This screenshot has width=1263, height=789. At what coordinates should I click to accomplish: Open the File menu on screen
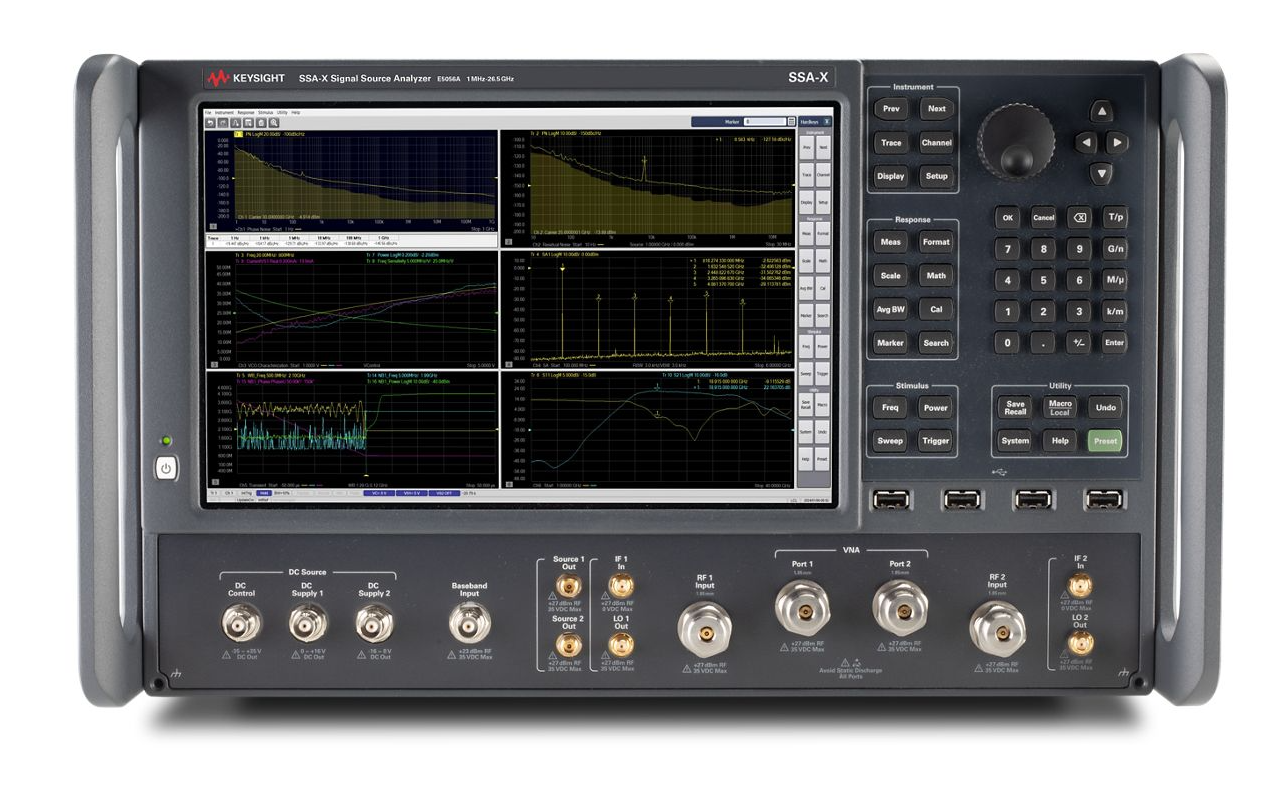(x=208, y=112)
